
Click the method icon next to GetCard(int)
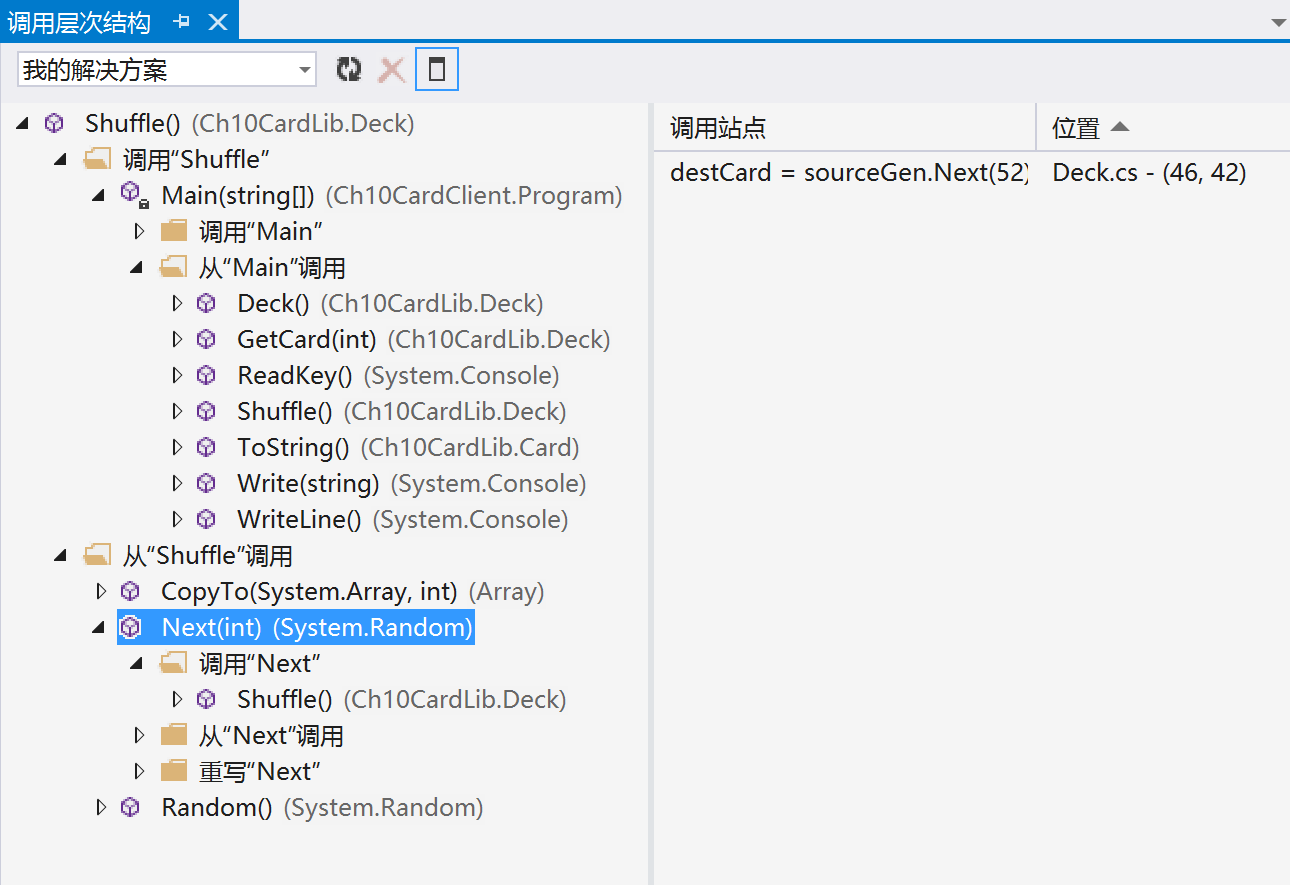click(x=206, y=339)
